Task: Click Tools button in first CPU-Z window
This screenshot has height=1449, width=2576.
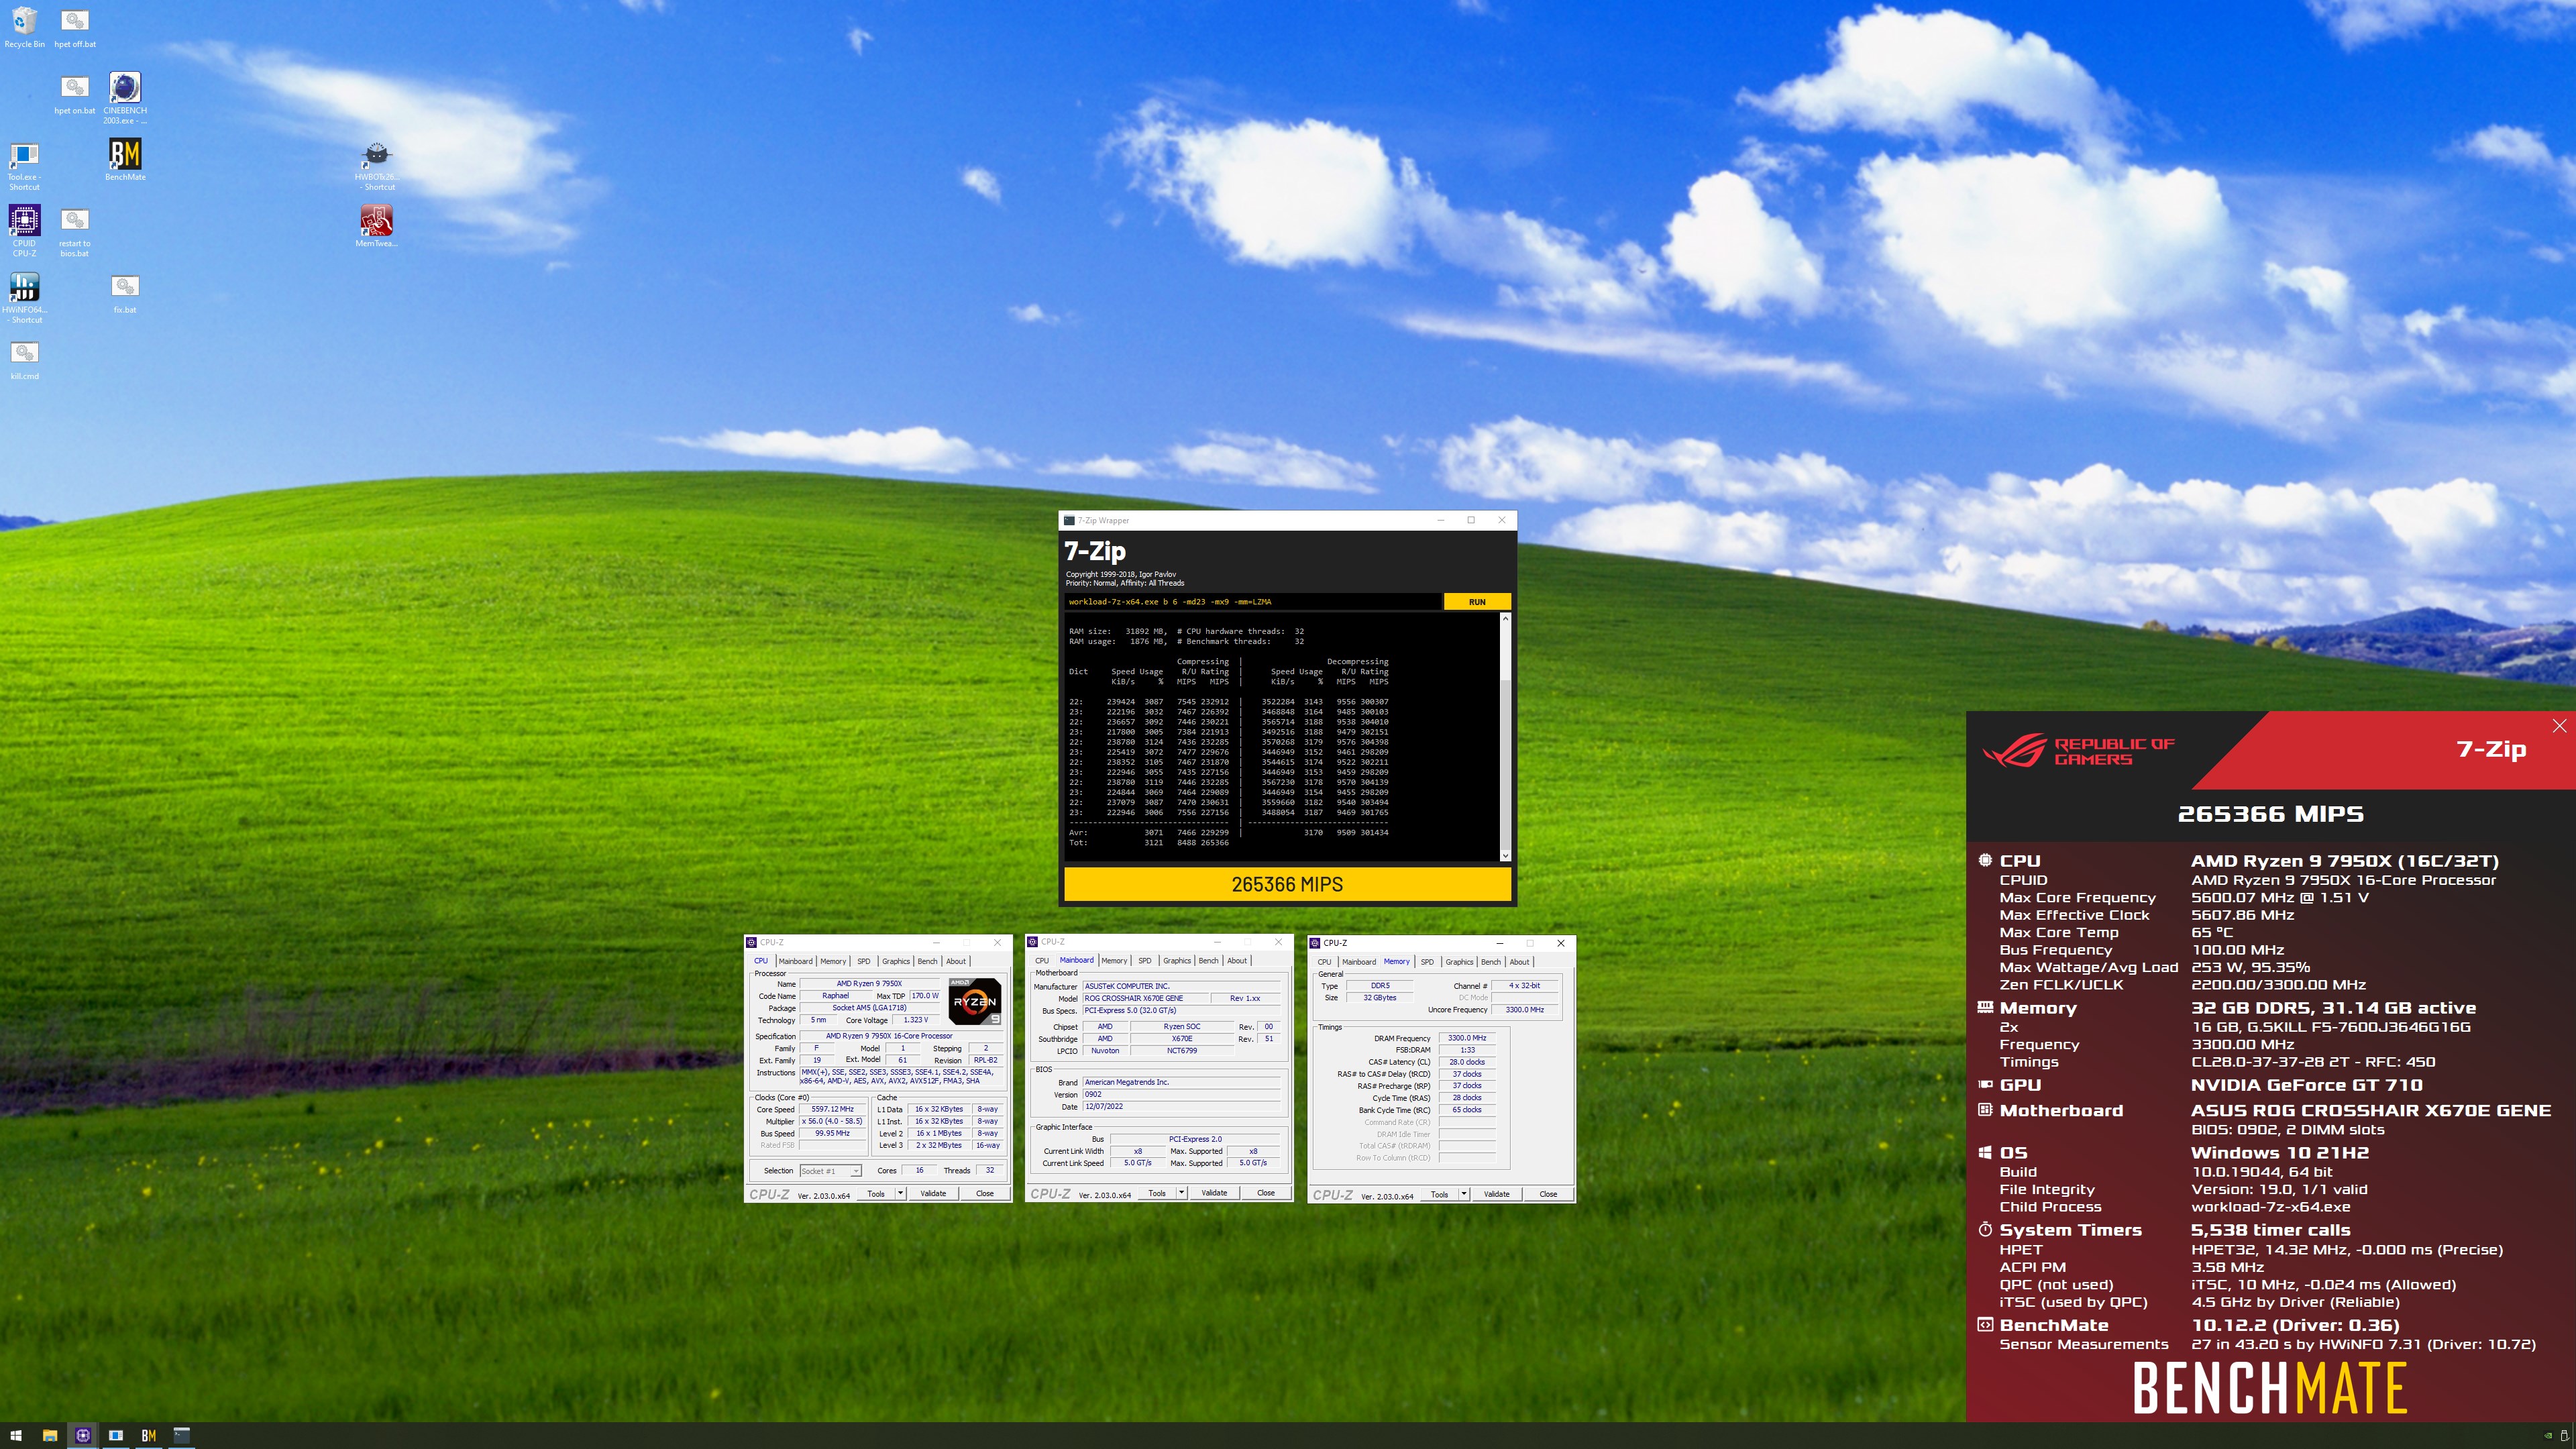Action: pyautogui.click(x=876, y=1193)
